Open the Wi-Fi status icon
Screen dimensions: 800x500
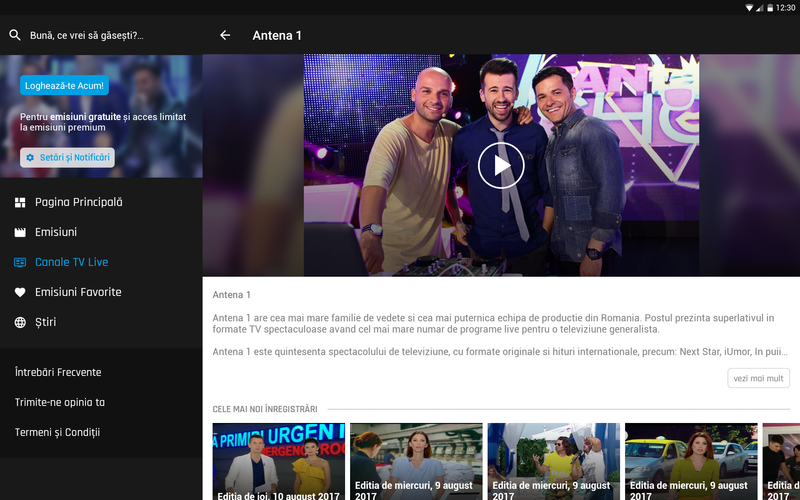point(749,8)
